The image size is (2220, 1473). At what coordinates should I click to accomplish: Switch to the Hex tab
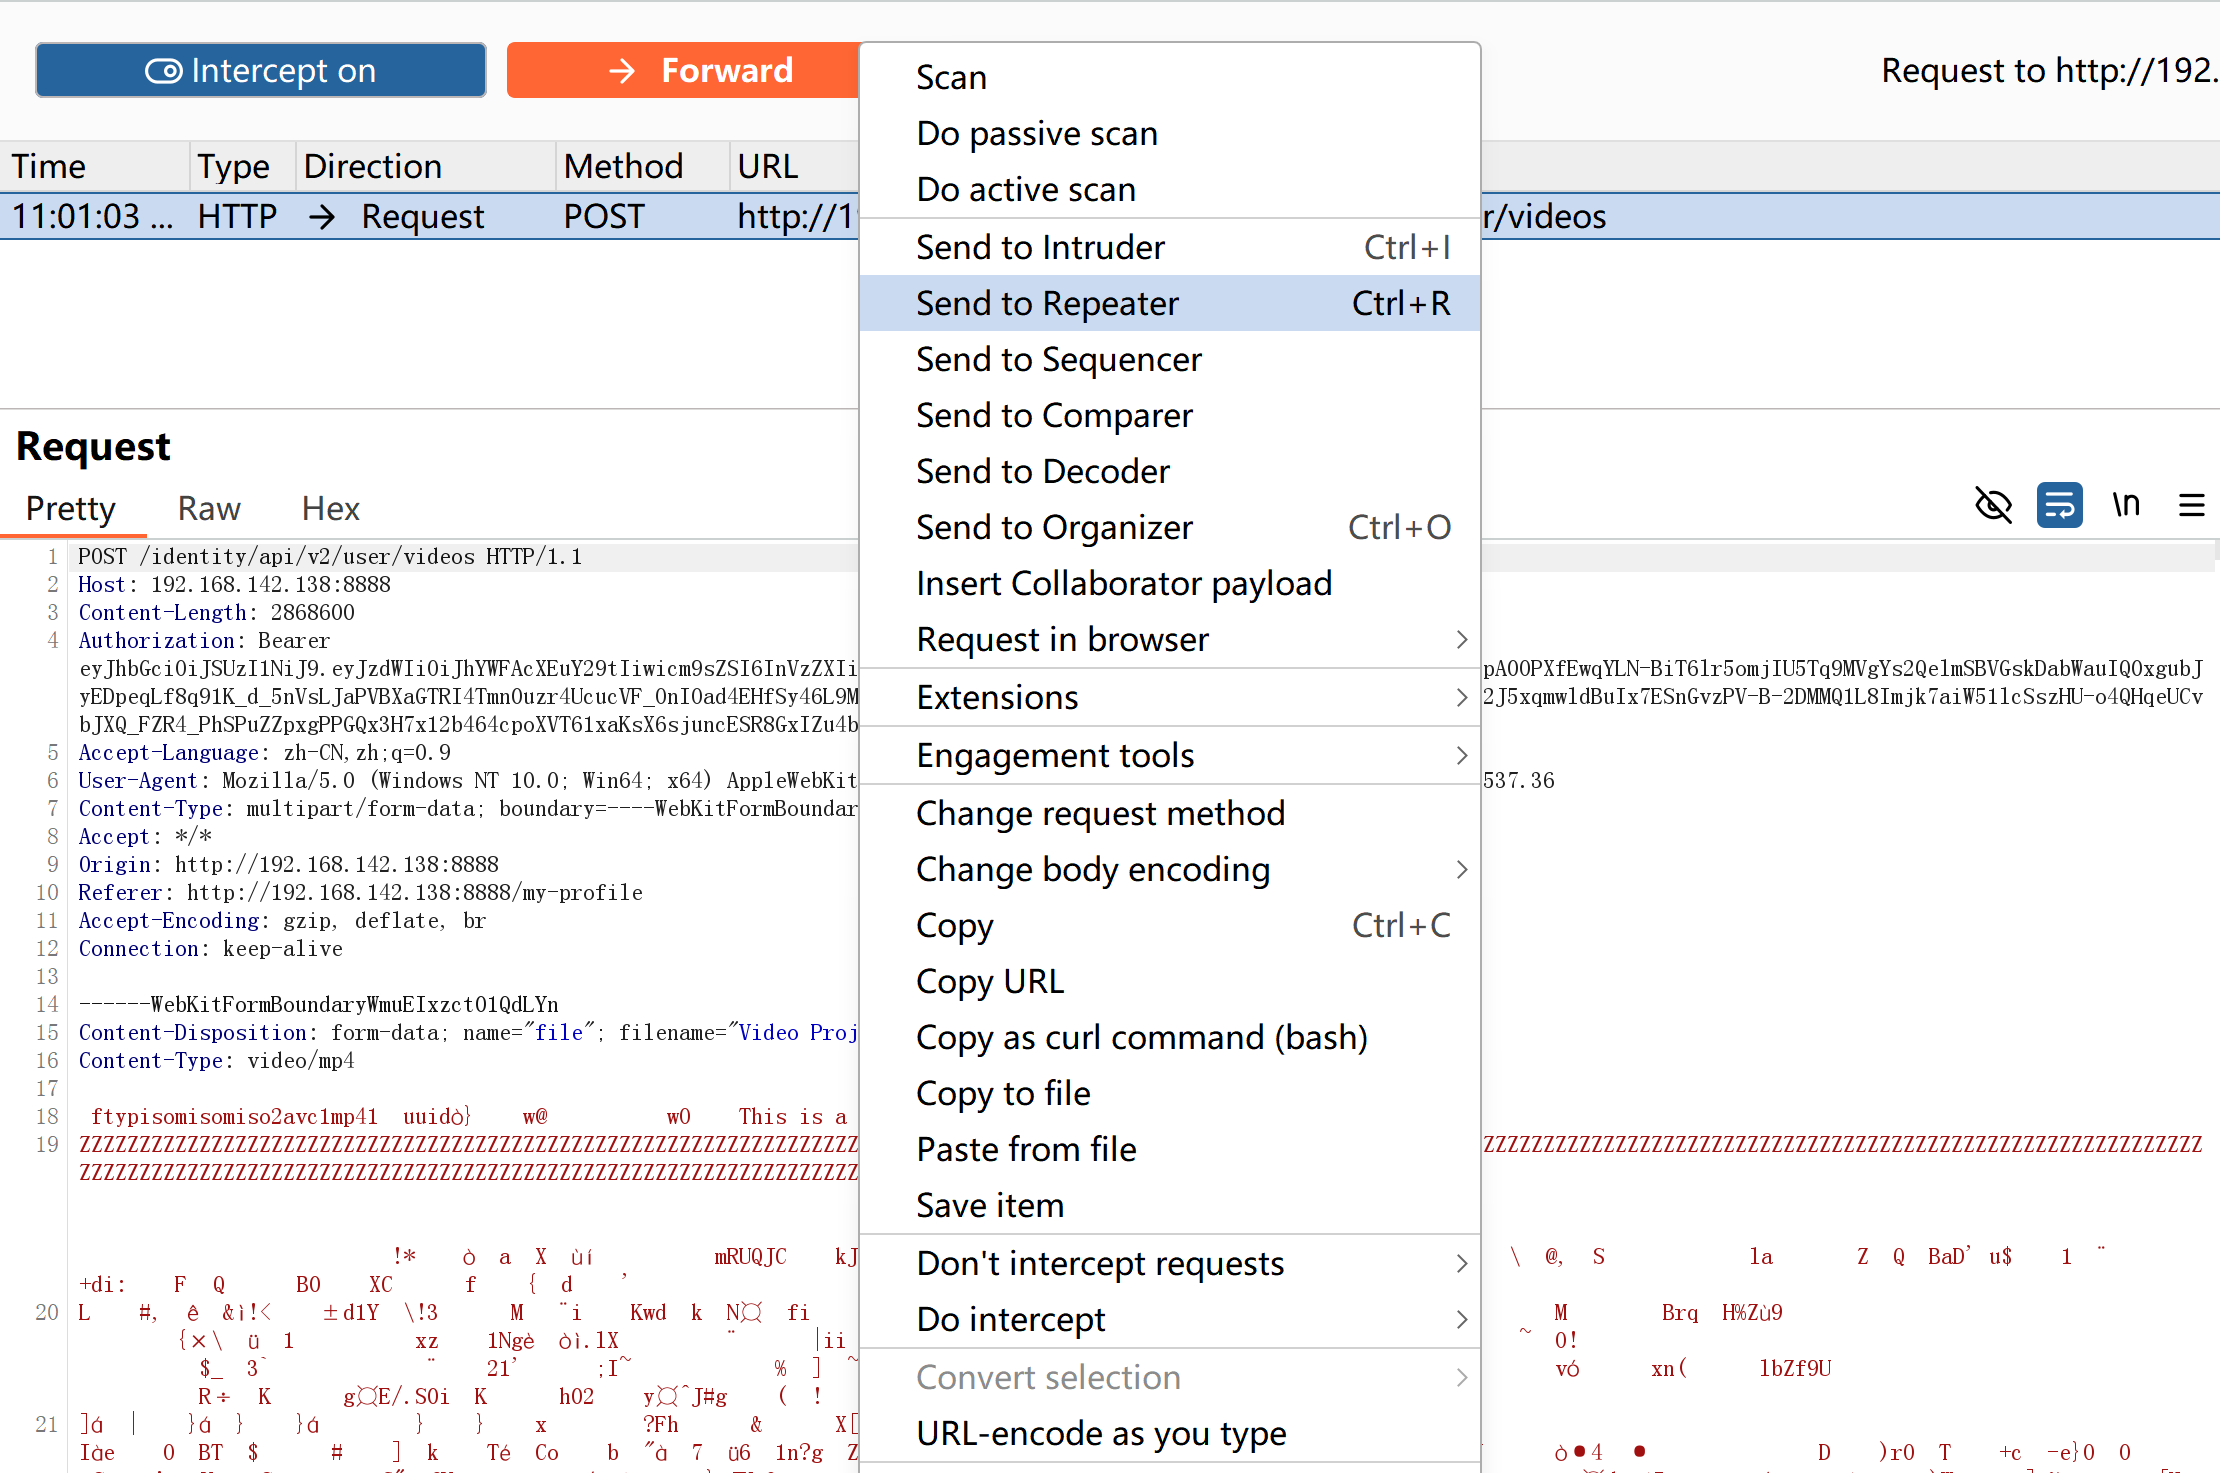click(x=330, y=508)
